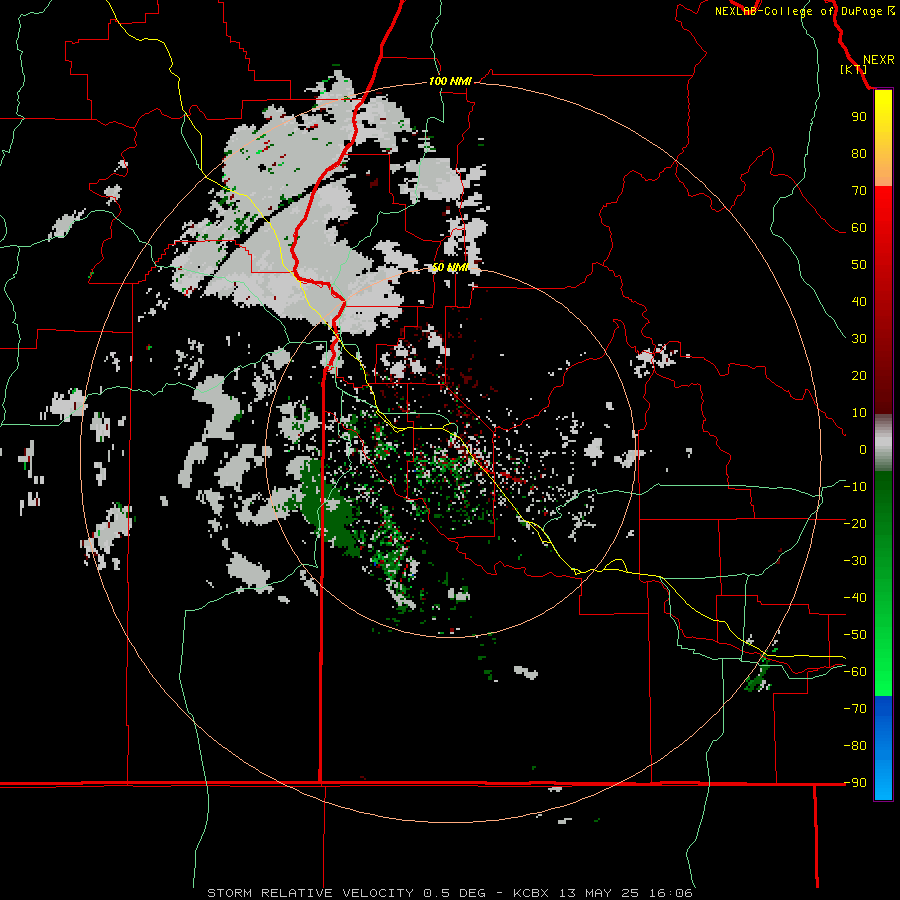
Task: Click the Storm Relative Velocity caption at bottom
Action: [449, 893]
